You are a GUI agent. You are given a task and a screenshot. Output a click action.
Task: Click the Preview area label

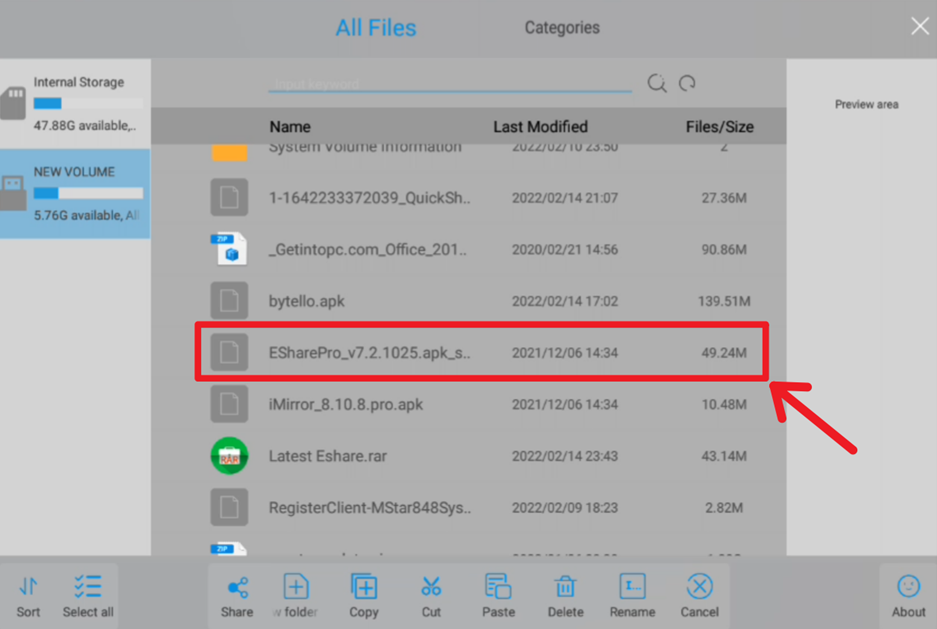point(866,104)
